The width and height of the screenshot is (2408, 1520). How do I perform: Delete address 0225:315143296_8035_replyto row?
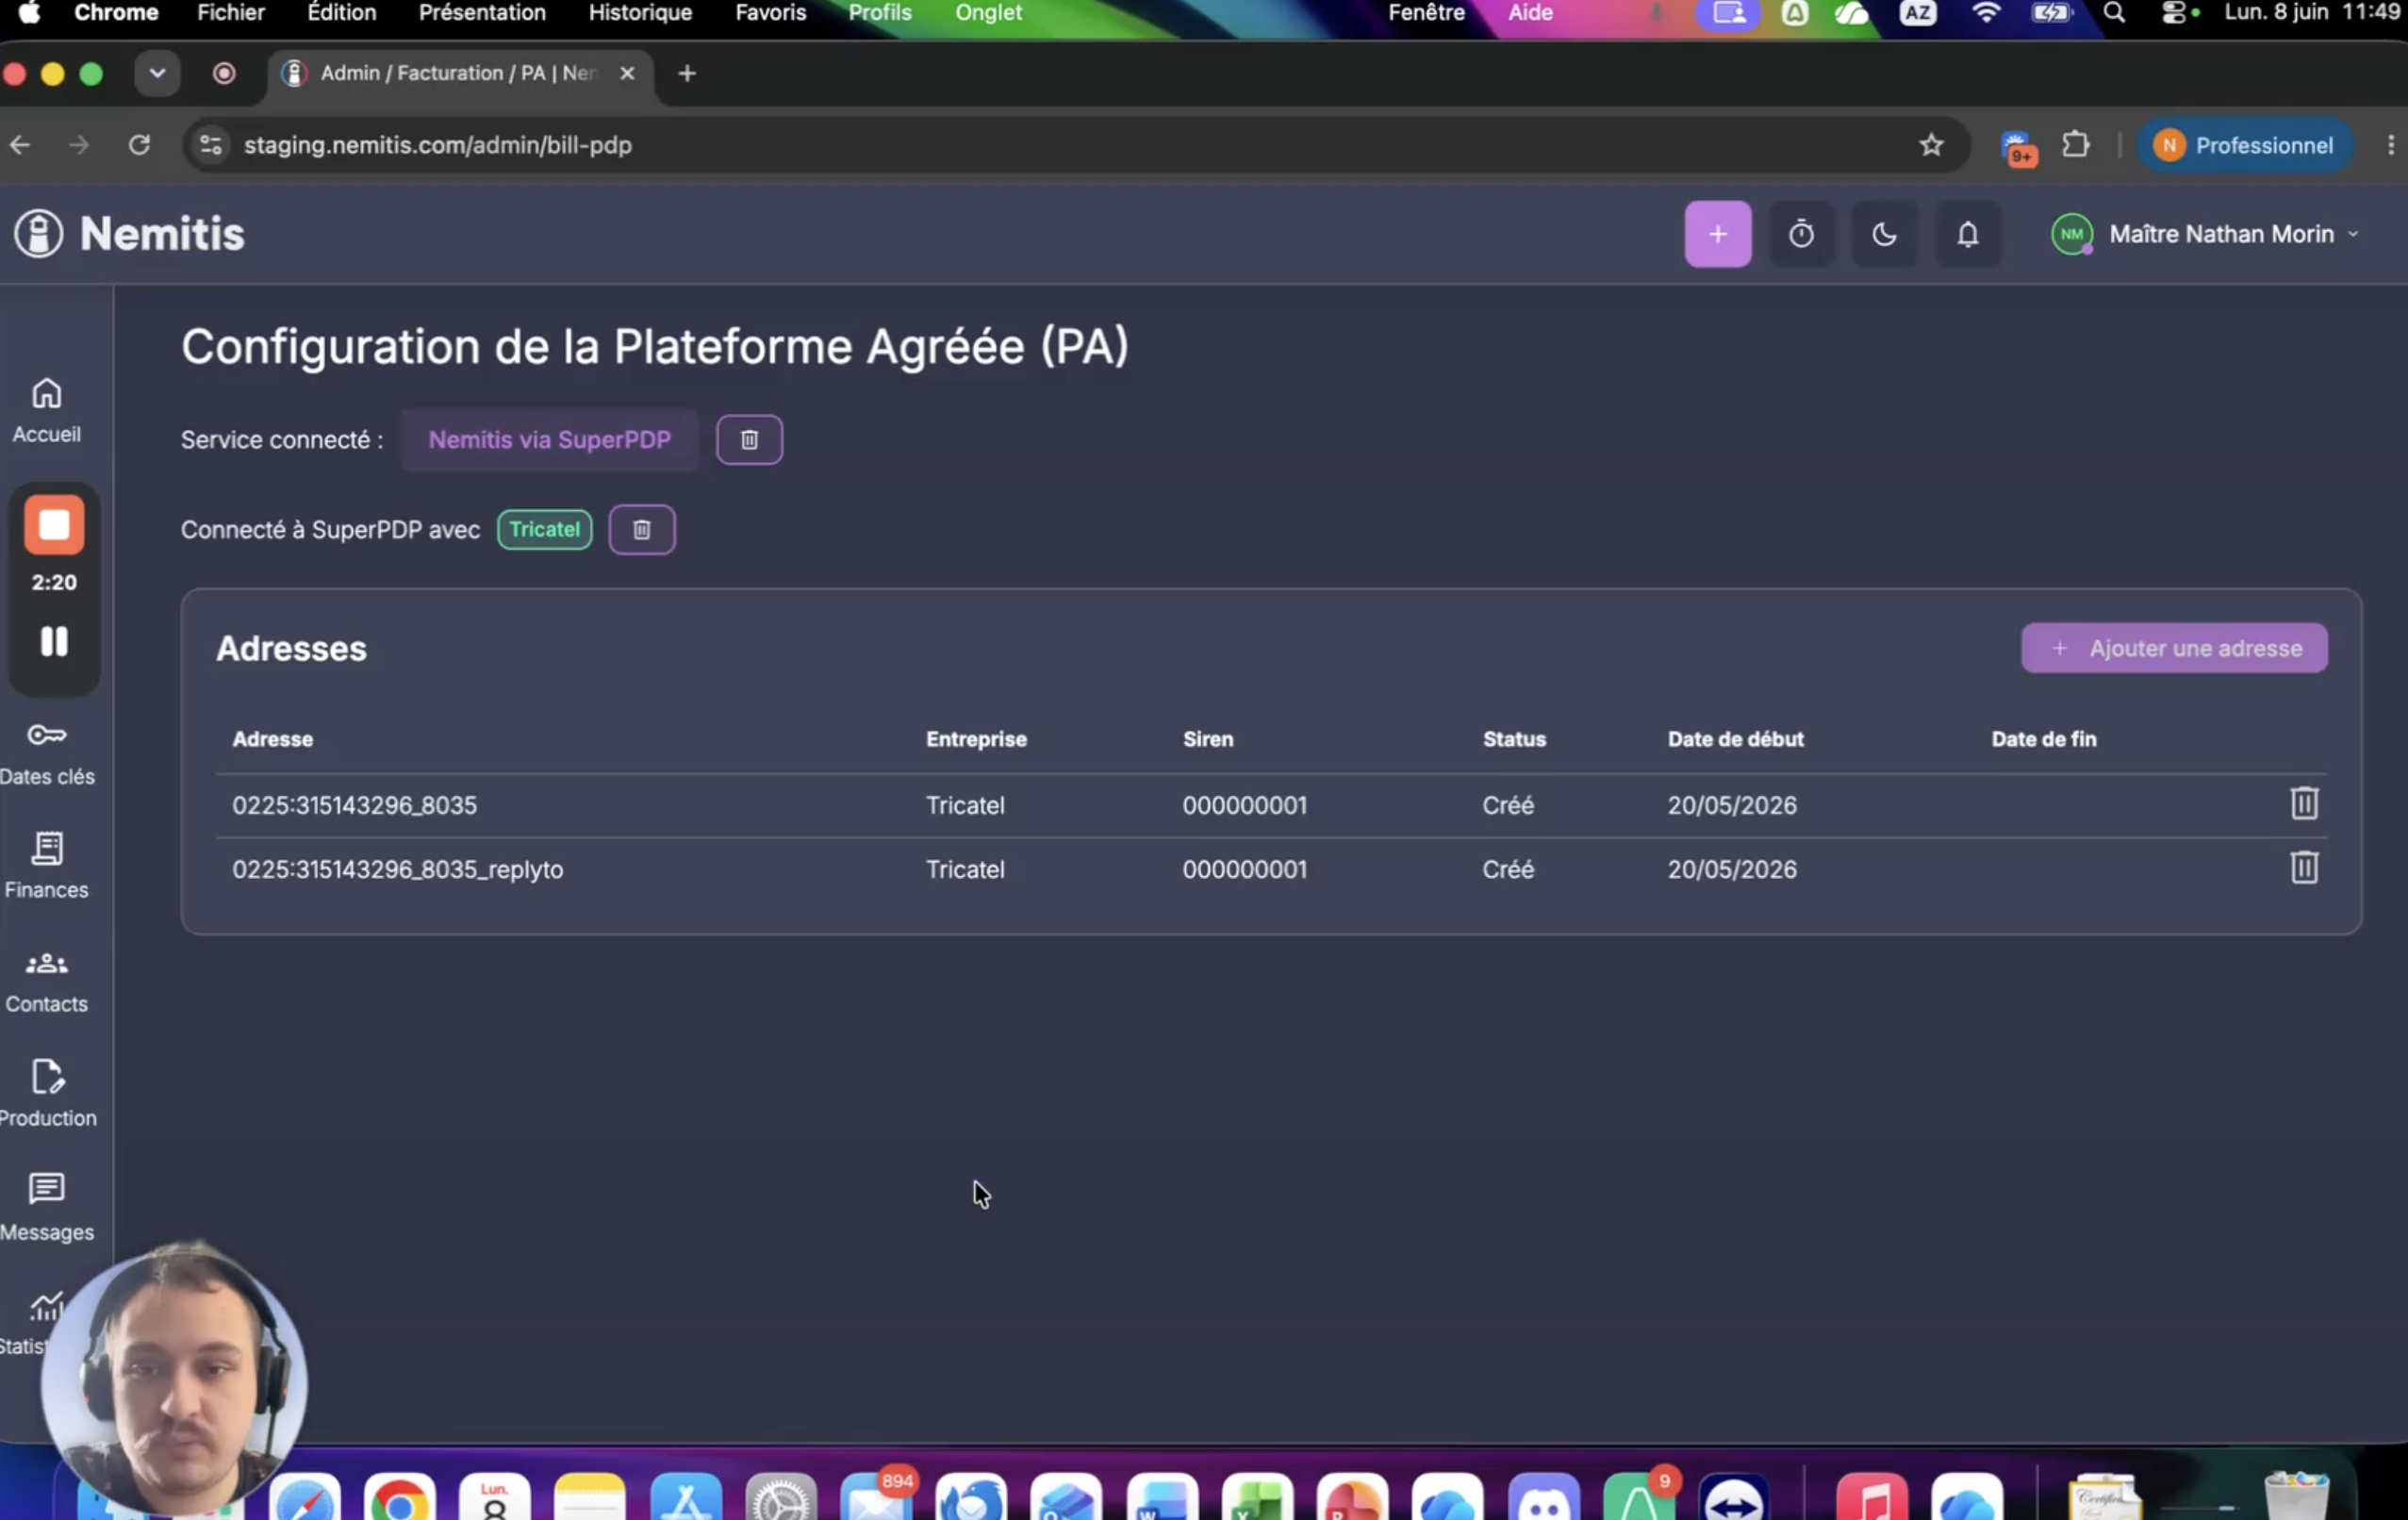(x=2304, y=867)
